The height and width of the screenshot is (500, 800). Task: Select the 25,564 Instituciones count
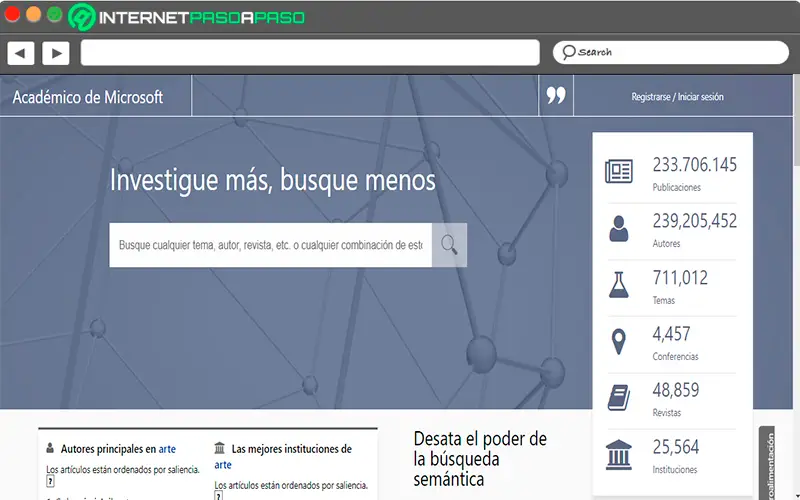(676, 447)
